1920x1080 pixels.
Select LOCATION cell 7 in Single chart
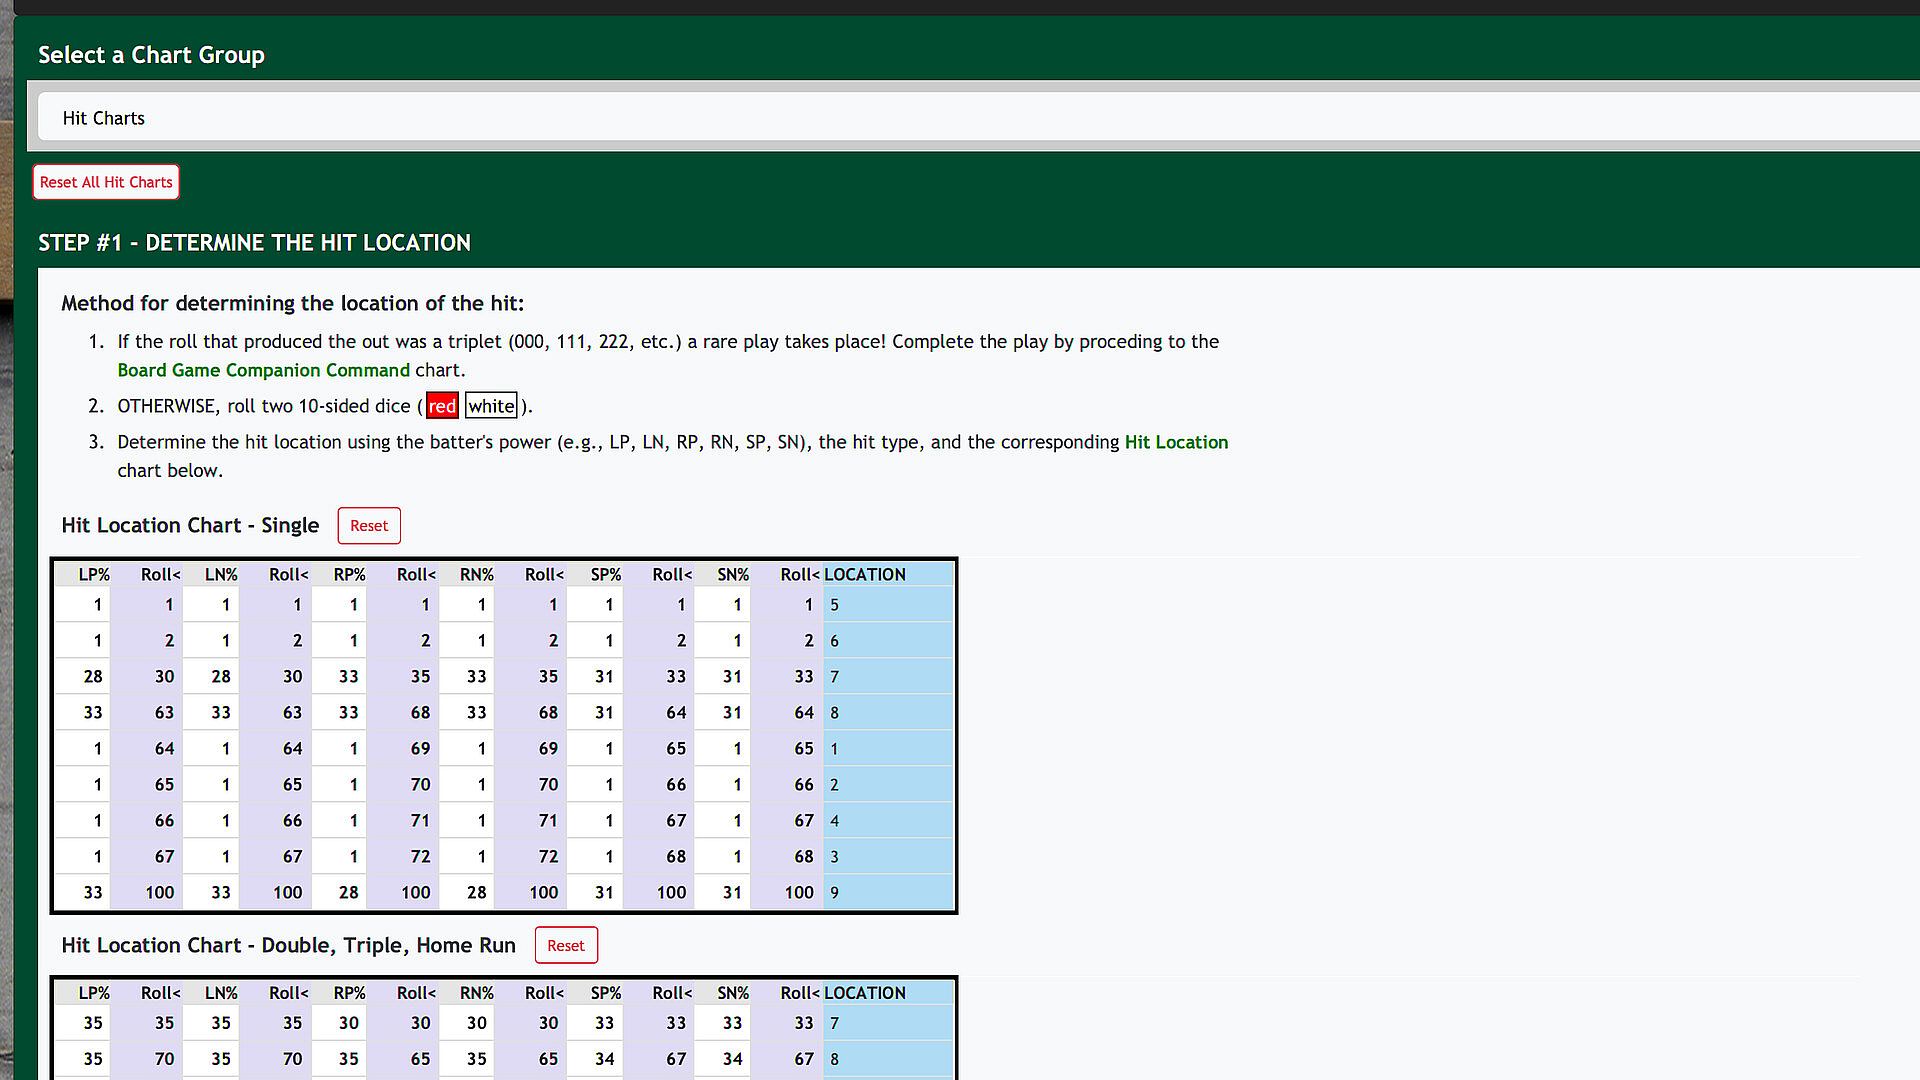[x=887, y=677]
